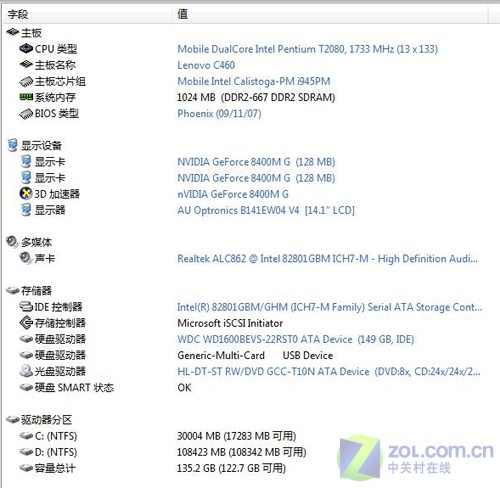Open the Lenovo C460 link

[x=206, y=65]
